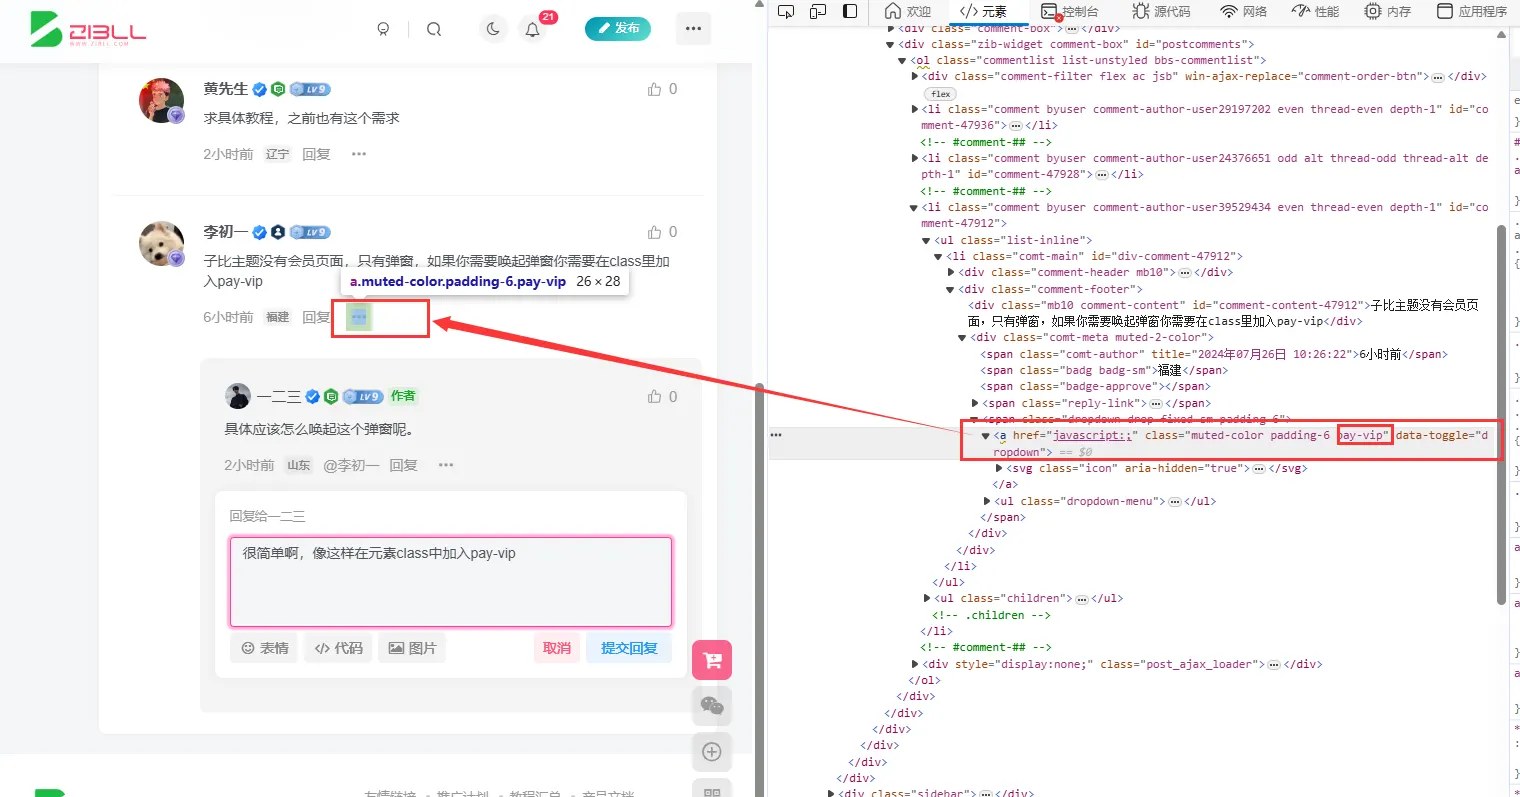This screenshot has height=797, width=1520.
Task: Like 黄先生's comment with thumbs-up icon
Action: tap(655, 89)
